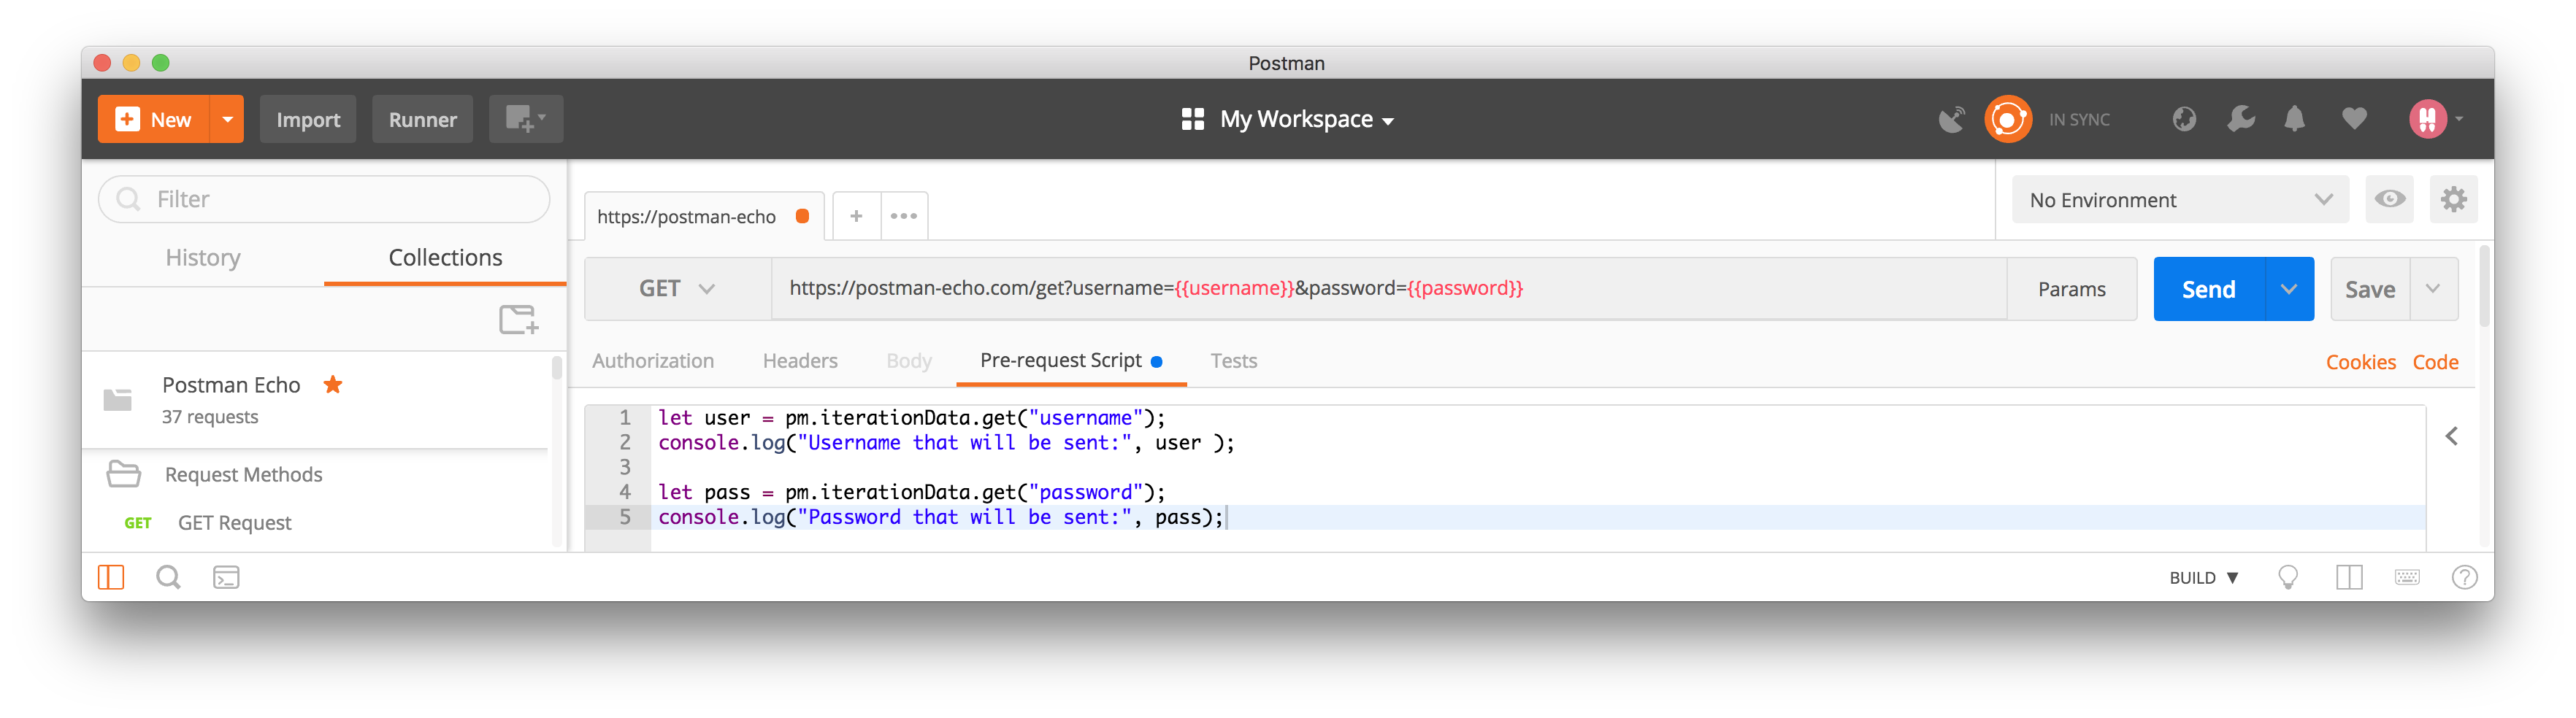Open the Postman Console icon
Screen dimensions: 2576x718
coord(226,577)
